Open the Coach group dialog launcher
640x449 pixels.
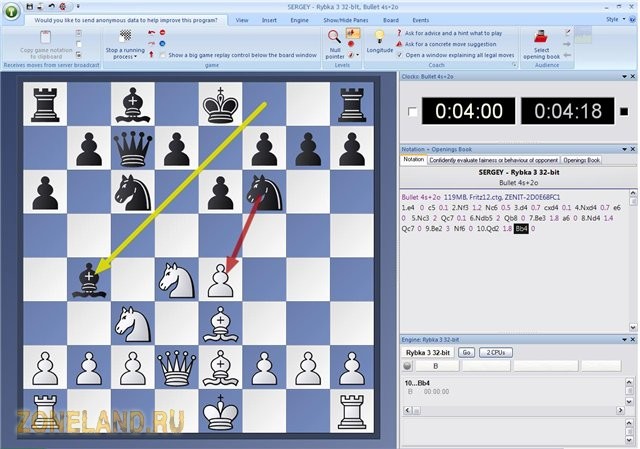point(514,65)
